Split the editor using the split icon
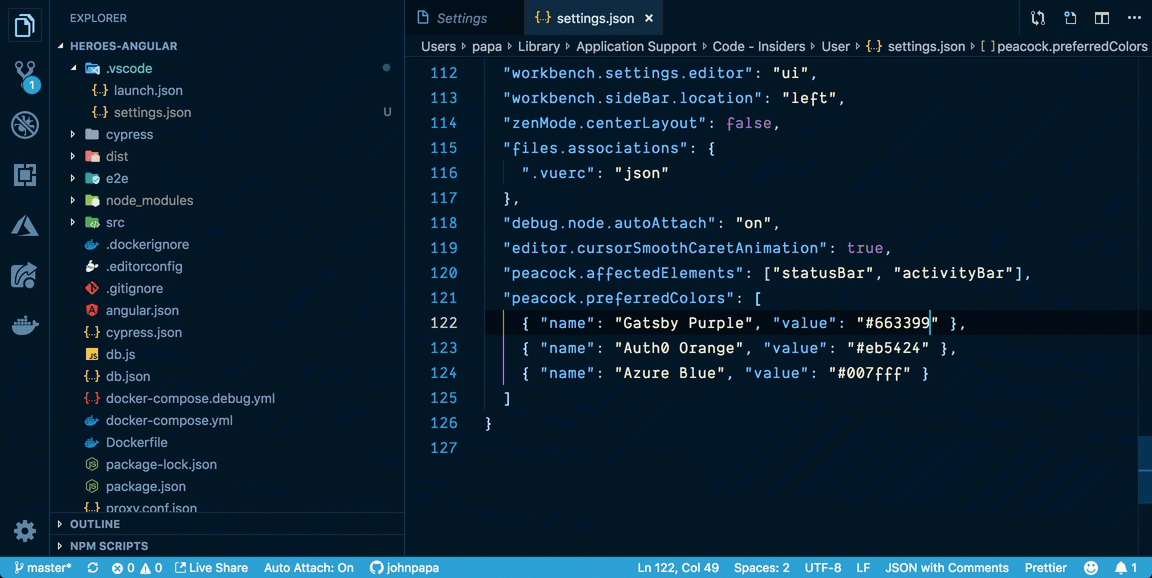This screenshot has height=578, width=1152. [x=1101, y=17]
